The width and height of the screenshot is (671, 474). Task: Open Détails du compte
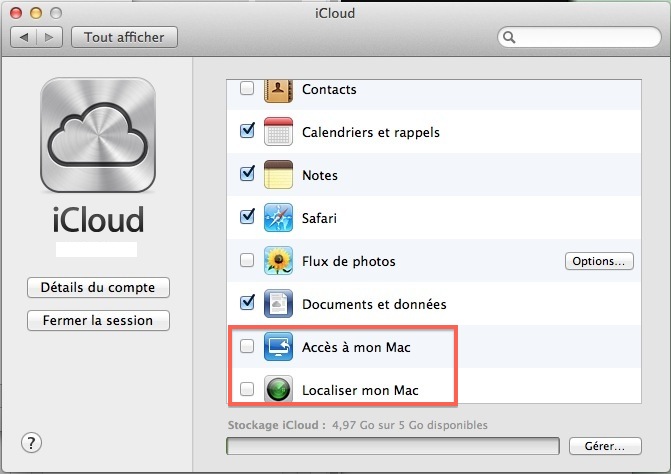(x=98, y=288)
